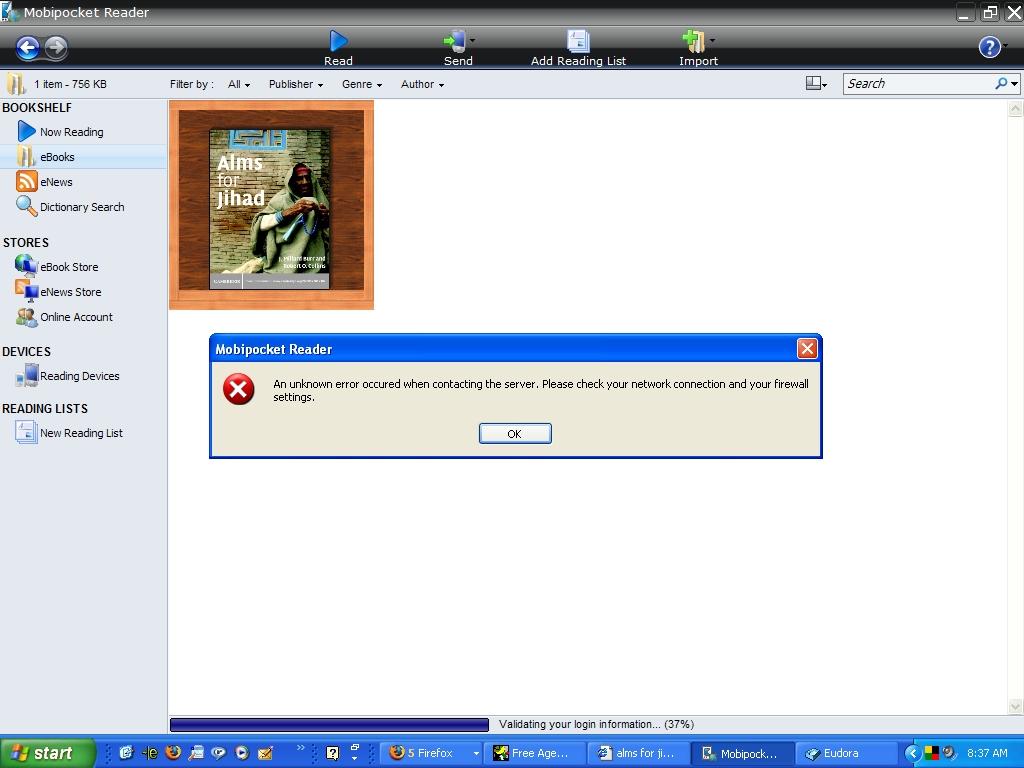
Task: Open Reading Devices
Action: 80,376
